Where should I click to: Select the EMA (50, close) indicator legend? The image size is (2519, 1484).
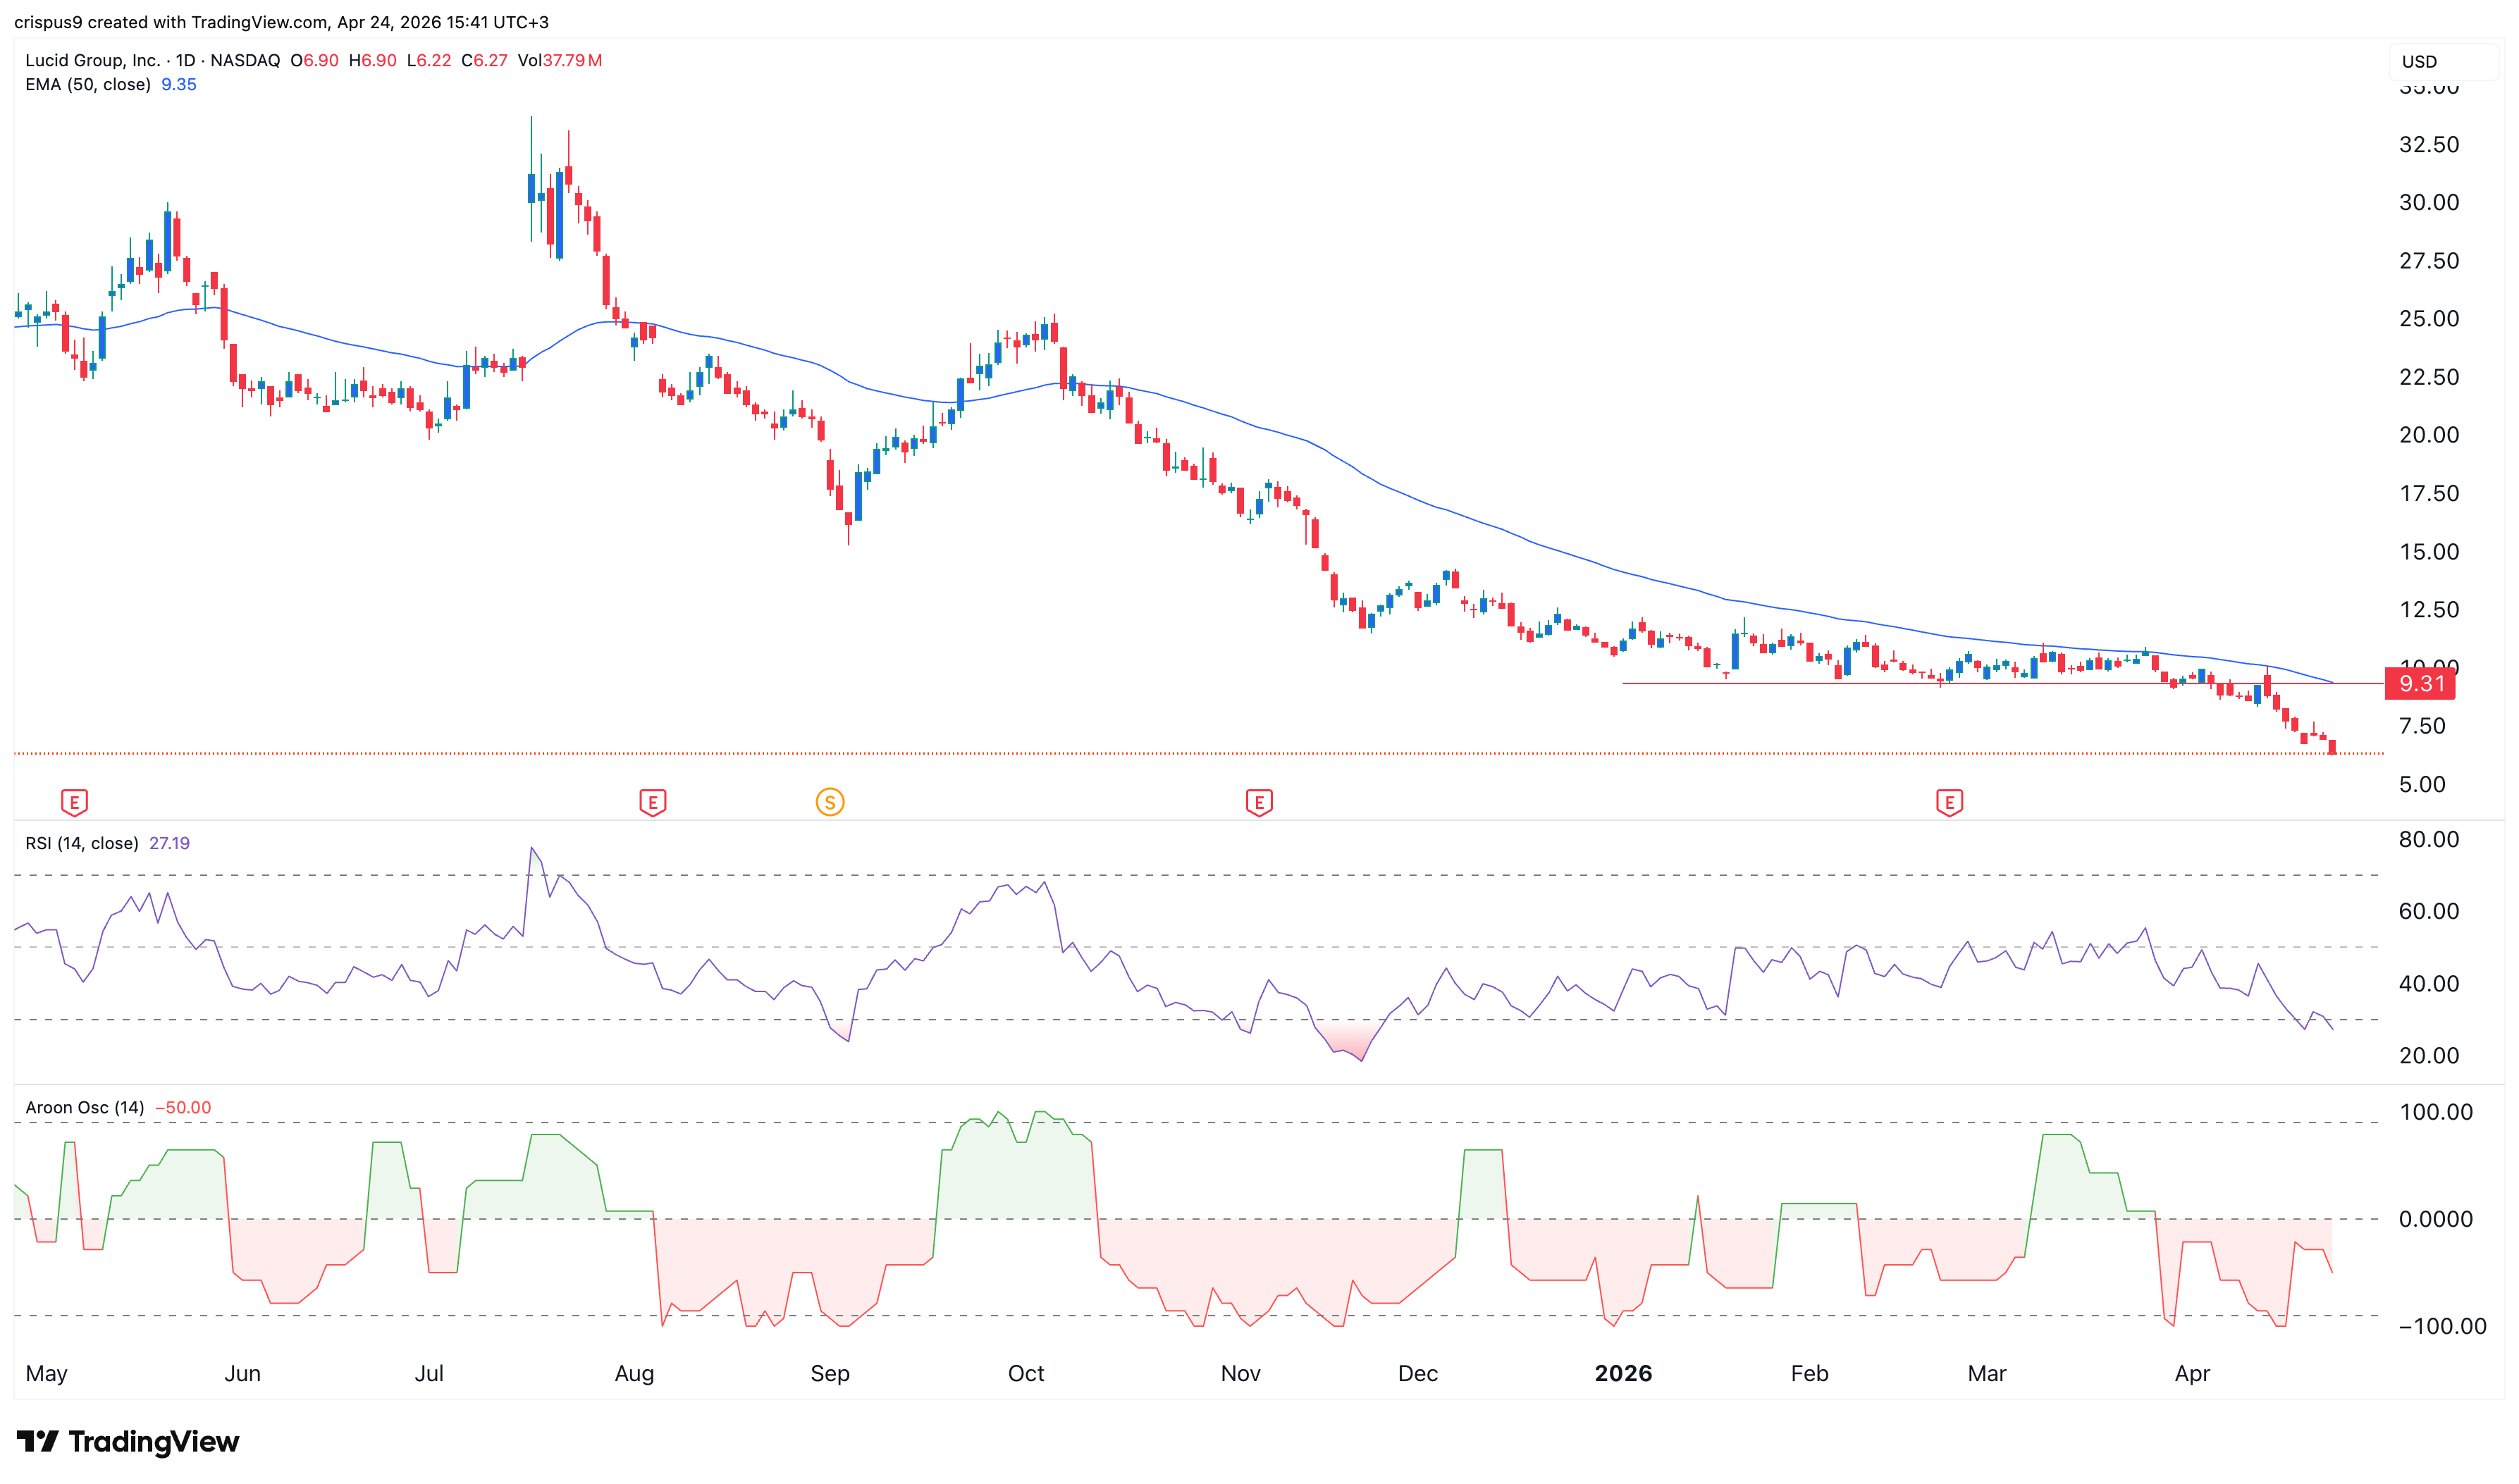[x=87, y=85]
